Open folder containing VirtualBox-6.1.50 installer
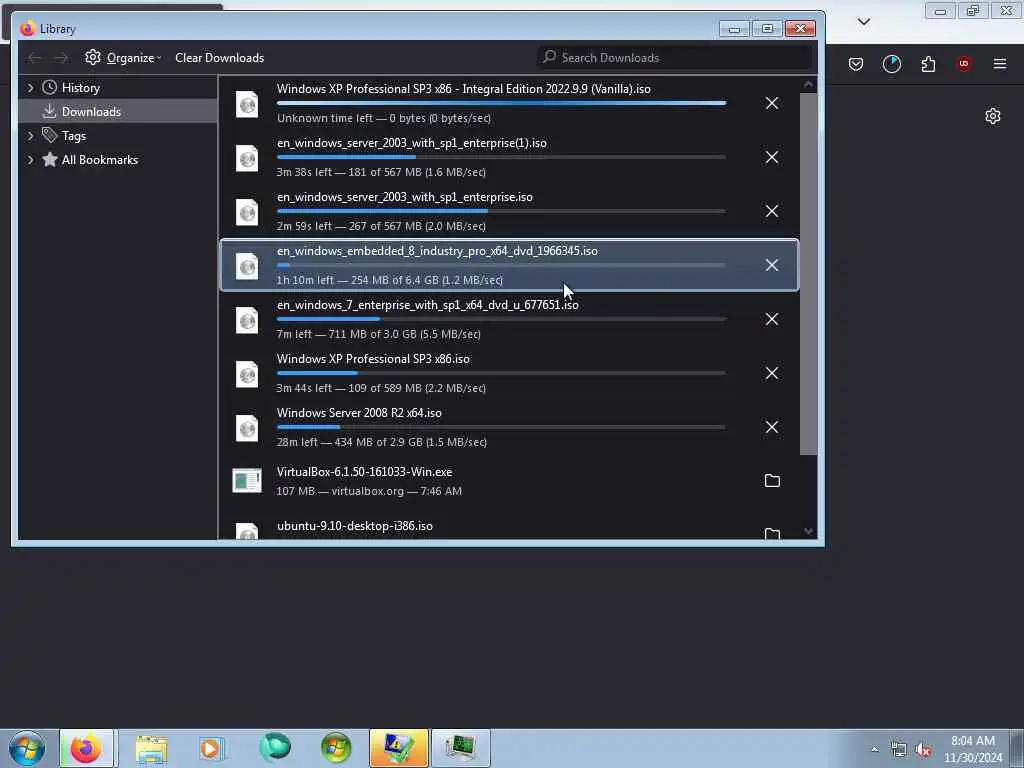Screen dimensions: 1024x768 772,481
